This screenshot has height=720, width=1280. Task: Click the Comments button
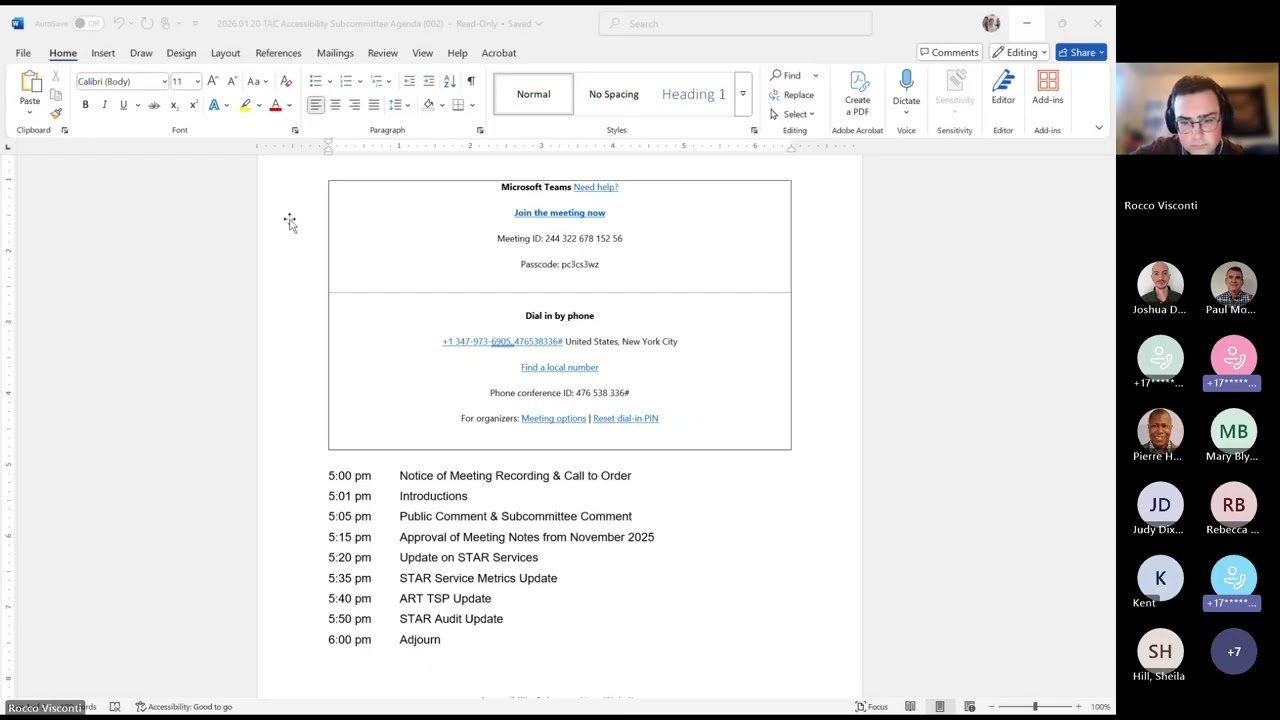click(948, 53)
